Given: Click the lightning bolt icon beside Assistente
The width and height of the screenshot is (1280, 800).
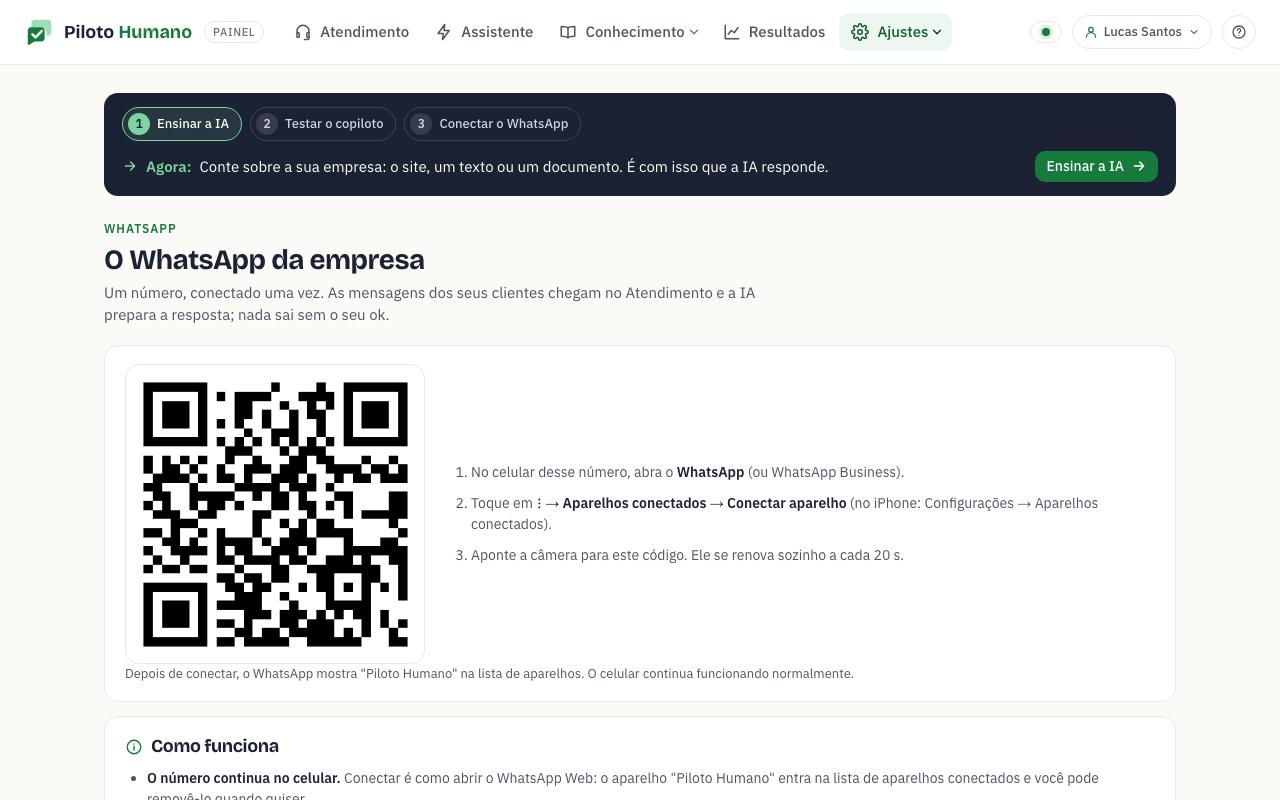Looking at the screenshot, I should pos(444,32).
